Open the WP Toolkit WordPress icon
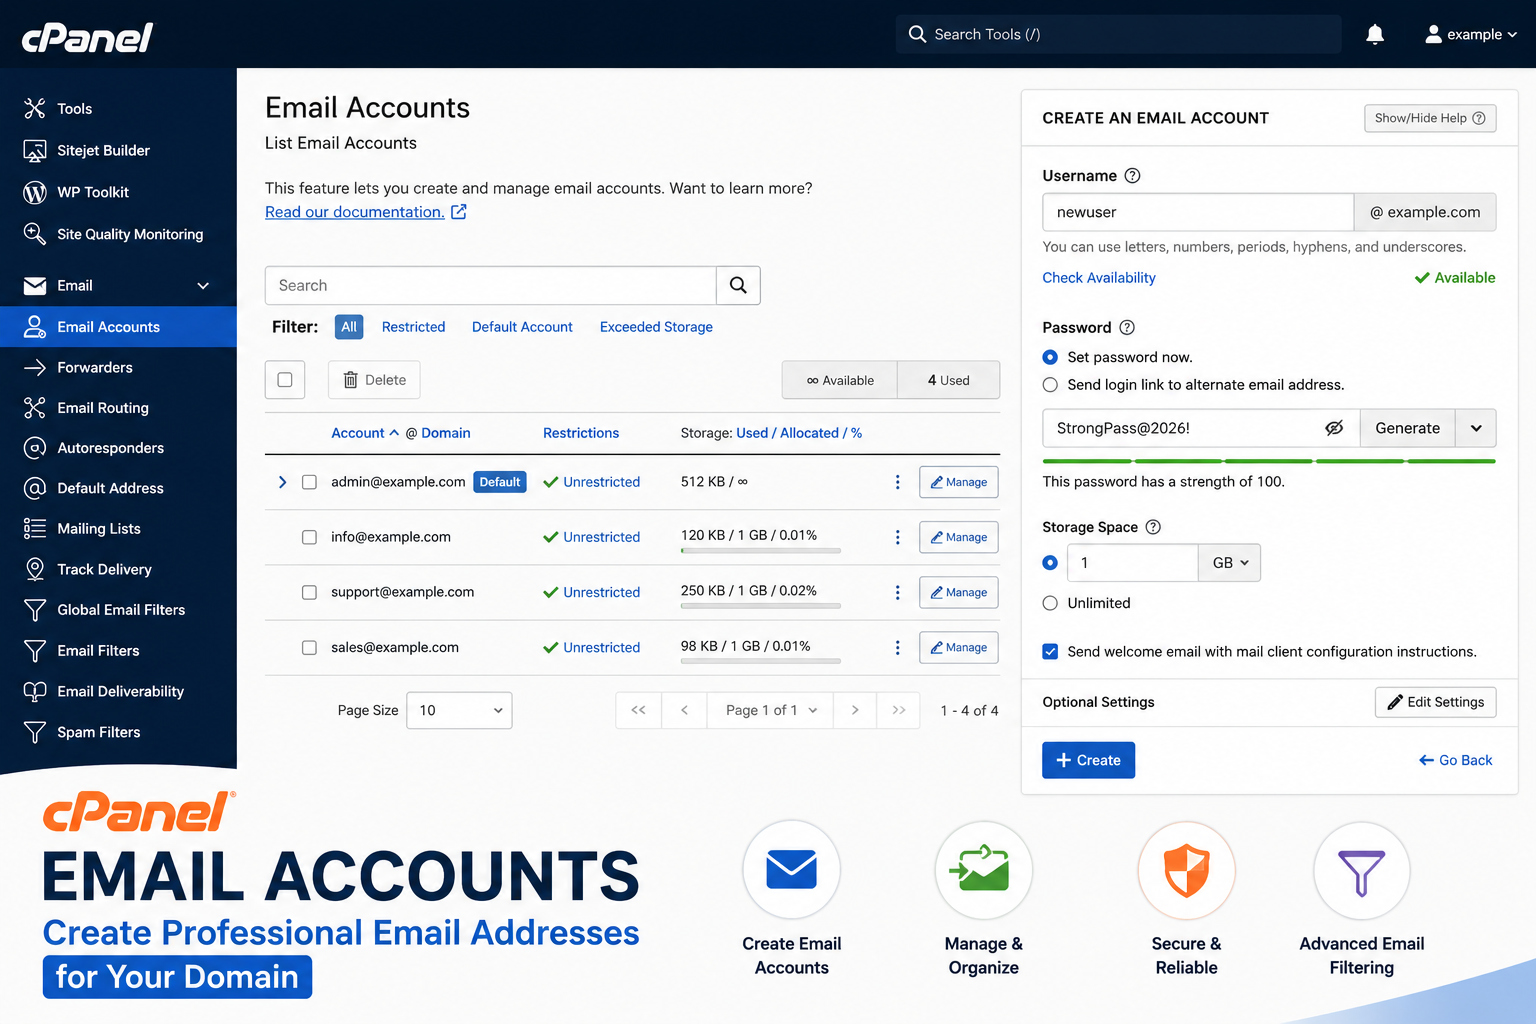Viewport: 1536px width, 1024px height. 35,192
